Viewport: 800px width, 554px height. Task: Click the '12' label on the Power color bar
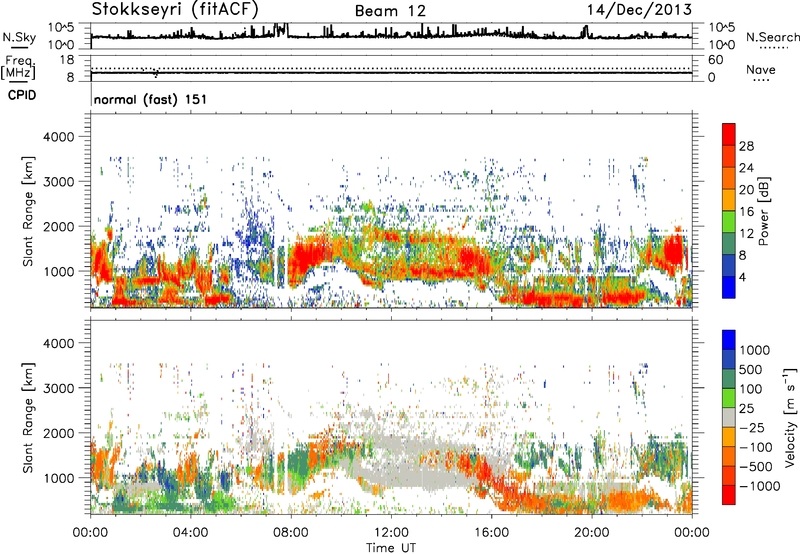(x=746, y=234)
